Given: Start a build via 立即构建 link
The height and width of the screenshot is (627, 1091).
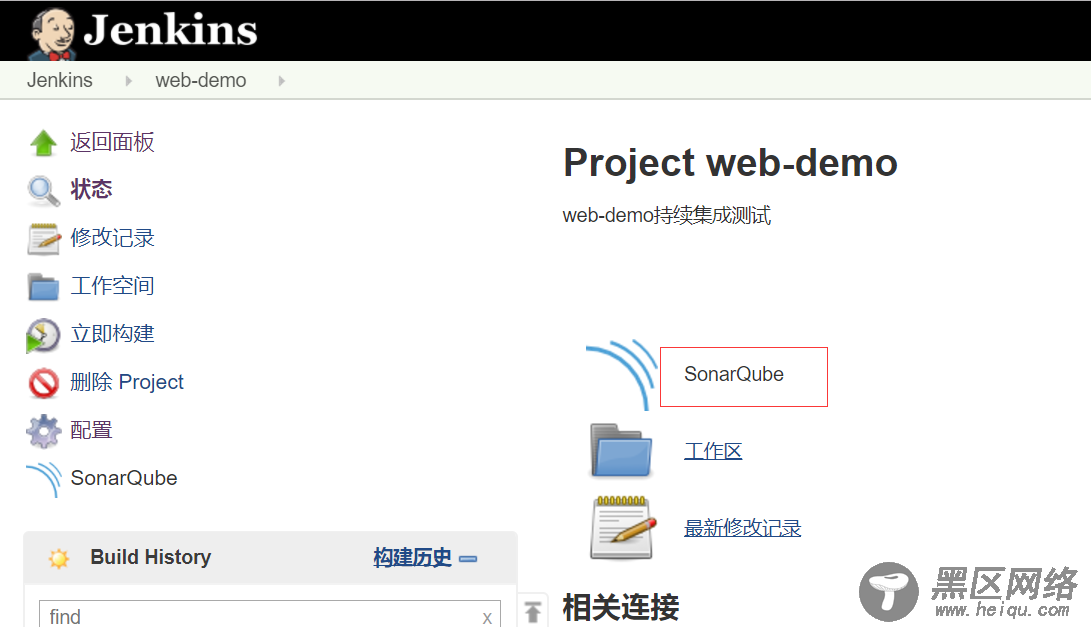Looking at the screenshot, I should [112, 333].
